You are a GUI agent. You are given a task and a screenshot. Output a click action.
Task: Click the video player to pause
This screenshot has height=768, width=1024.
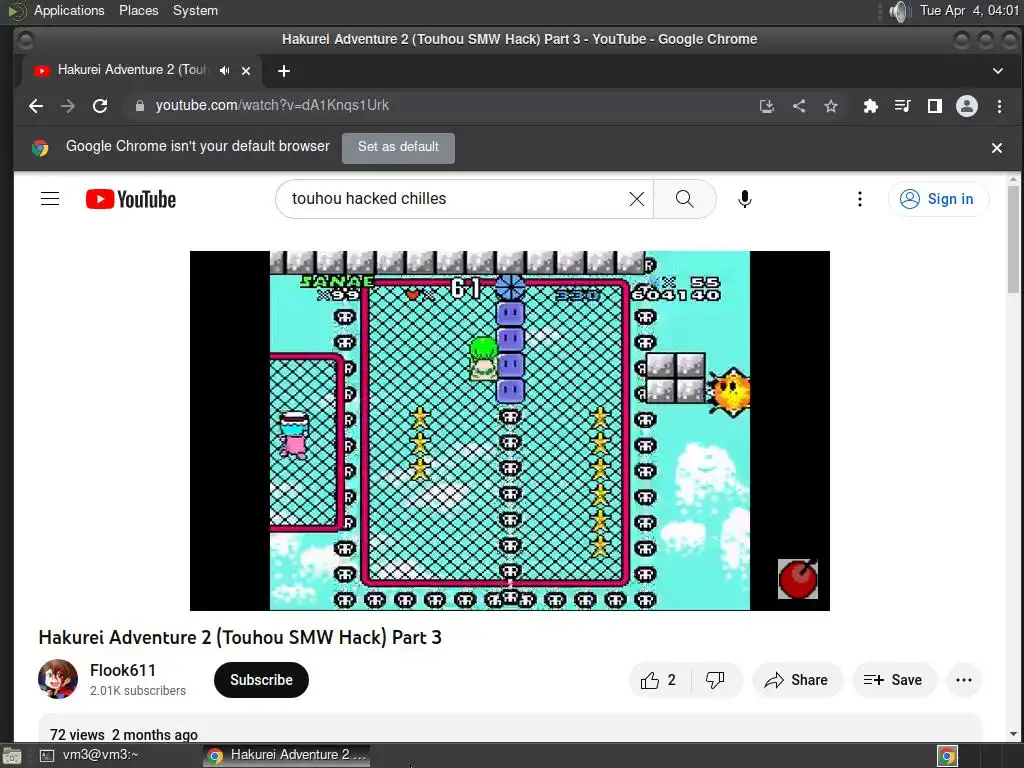click(509, 430)
